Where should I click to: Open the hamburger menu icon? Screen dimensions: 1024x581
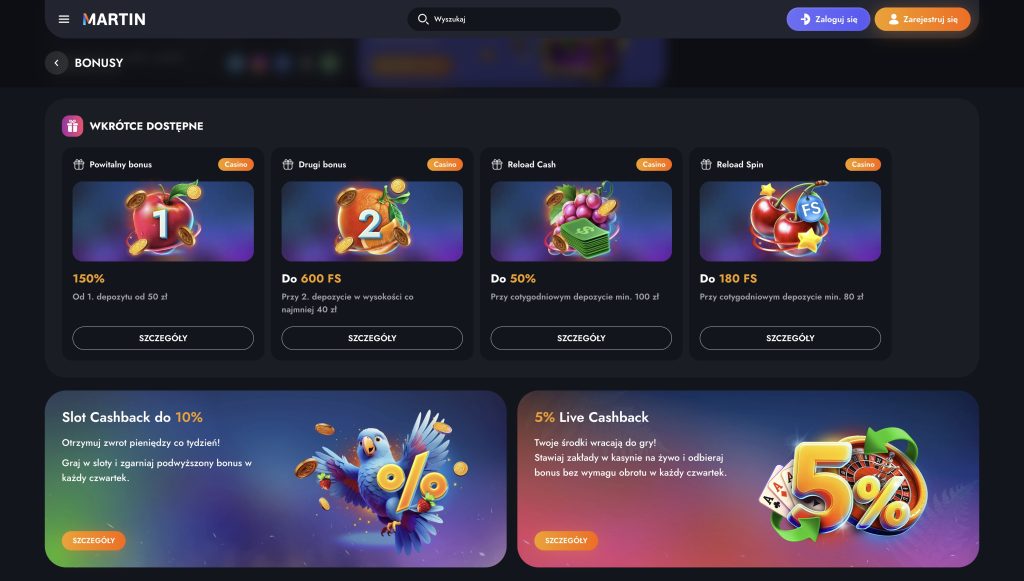pyautogui.click(x=64, y=19)
